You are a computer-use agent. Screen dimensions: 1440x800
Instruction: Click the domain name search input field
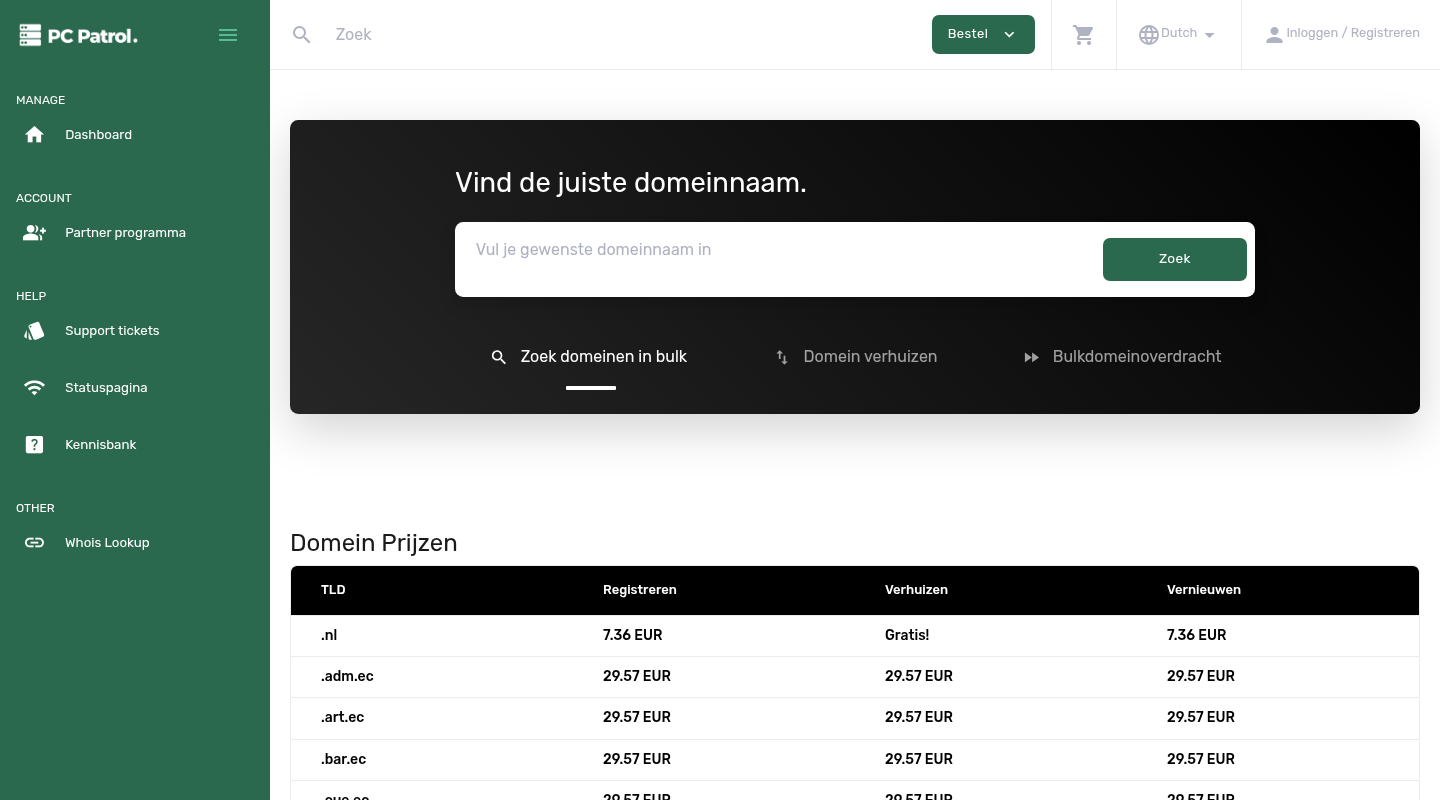click(700, 250)
